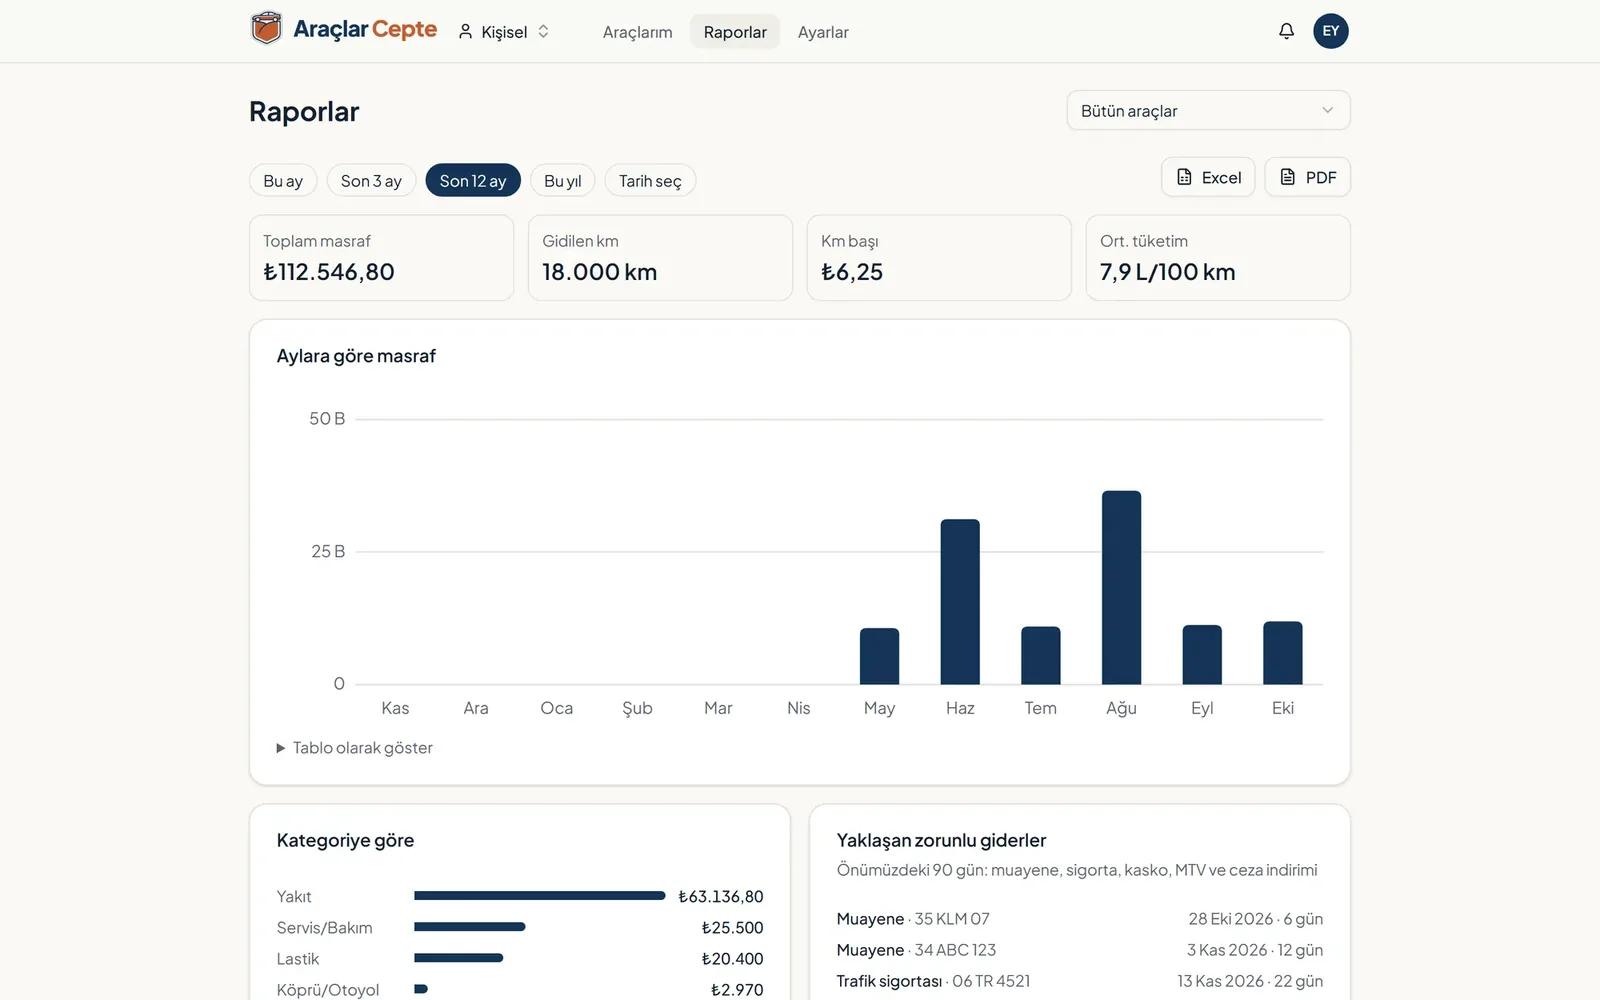The image size is (1600, 1000).
Task: Select the Bu ay period filter
Action: pyautogui.click(x=283, y=181)
